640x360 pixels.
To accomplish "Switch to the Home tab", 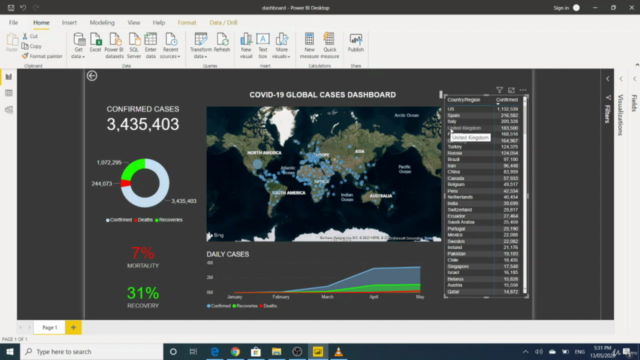I will click(41, 22).
